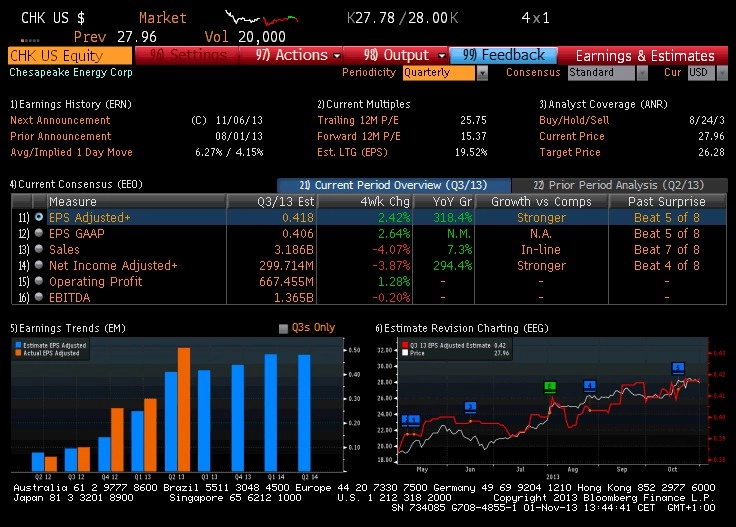The image size is (736, 527).
Task: Click the Est. LTG (EPS) value 19.52%
Action: pyautogui.click(x=471, y=152)
